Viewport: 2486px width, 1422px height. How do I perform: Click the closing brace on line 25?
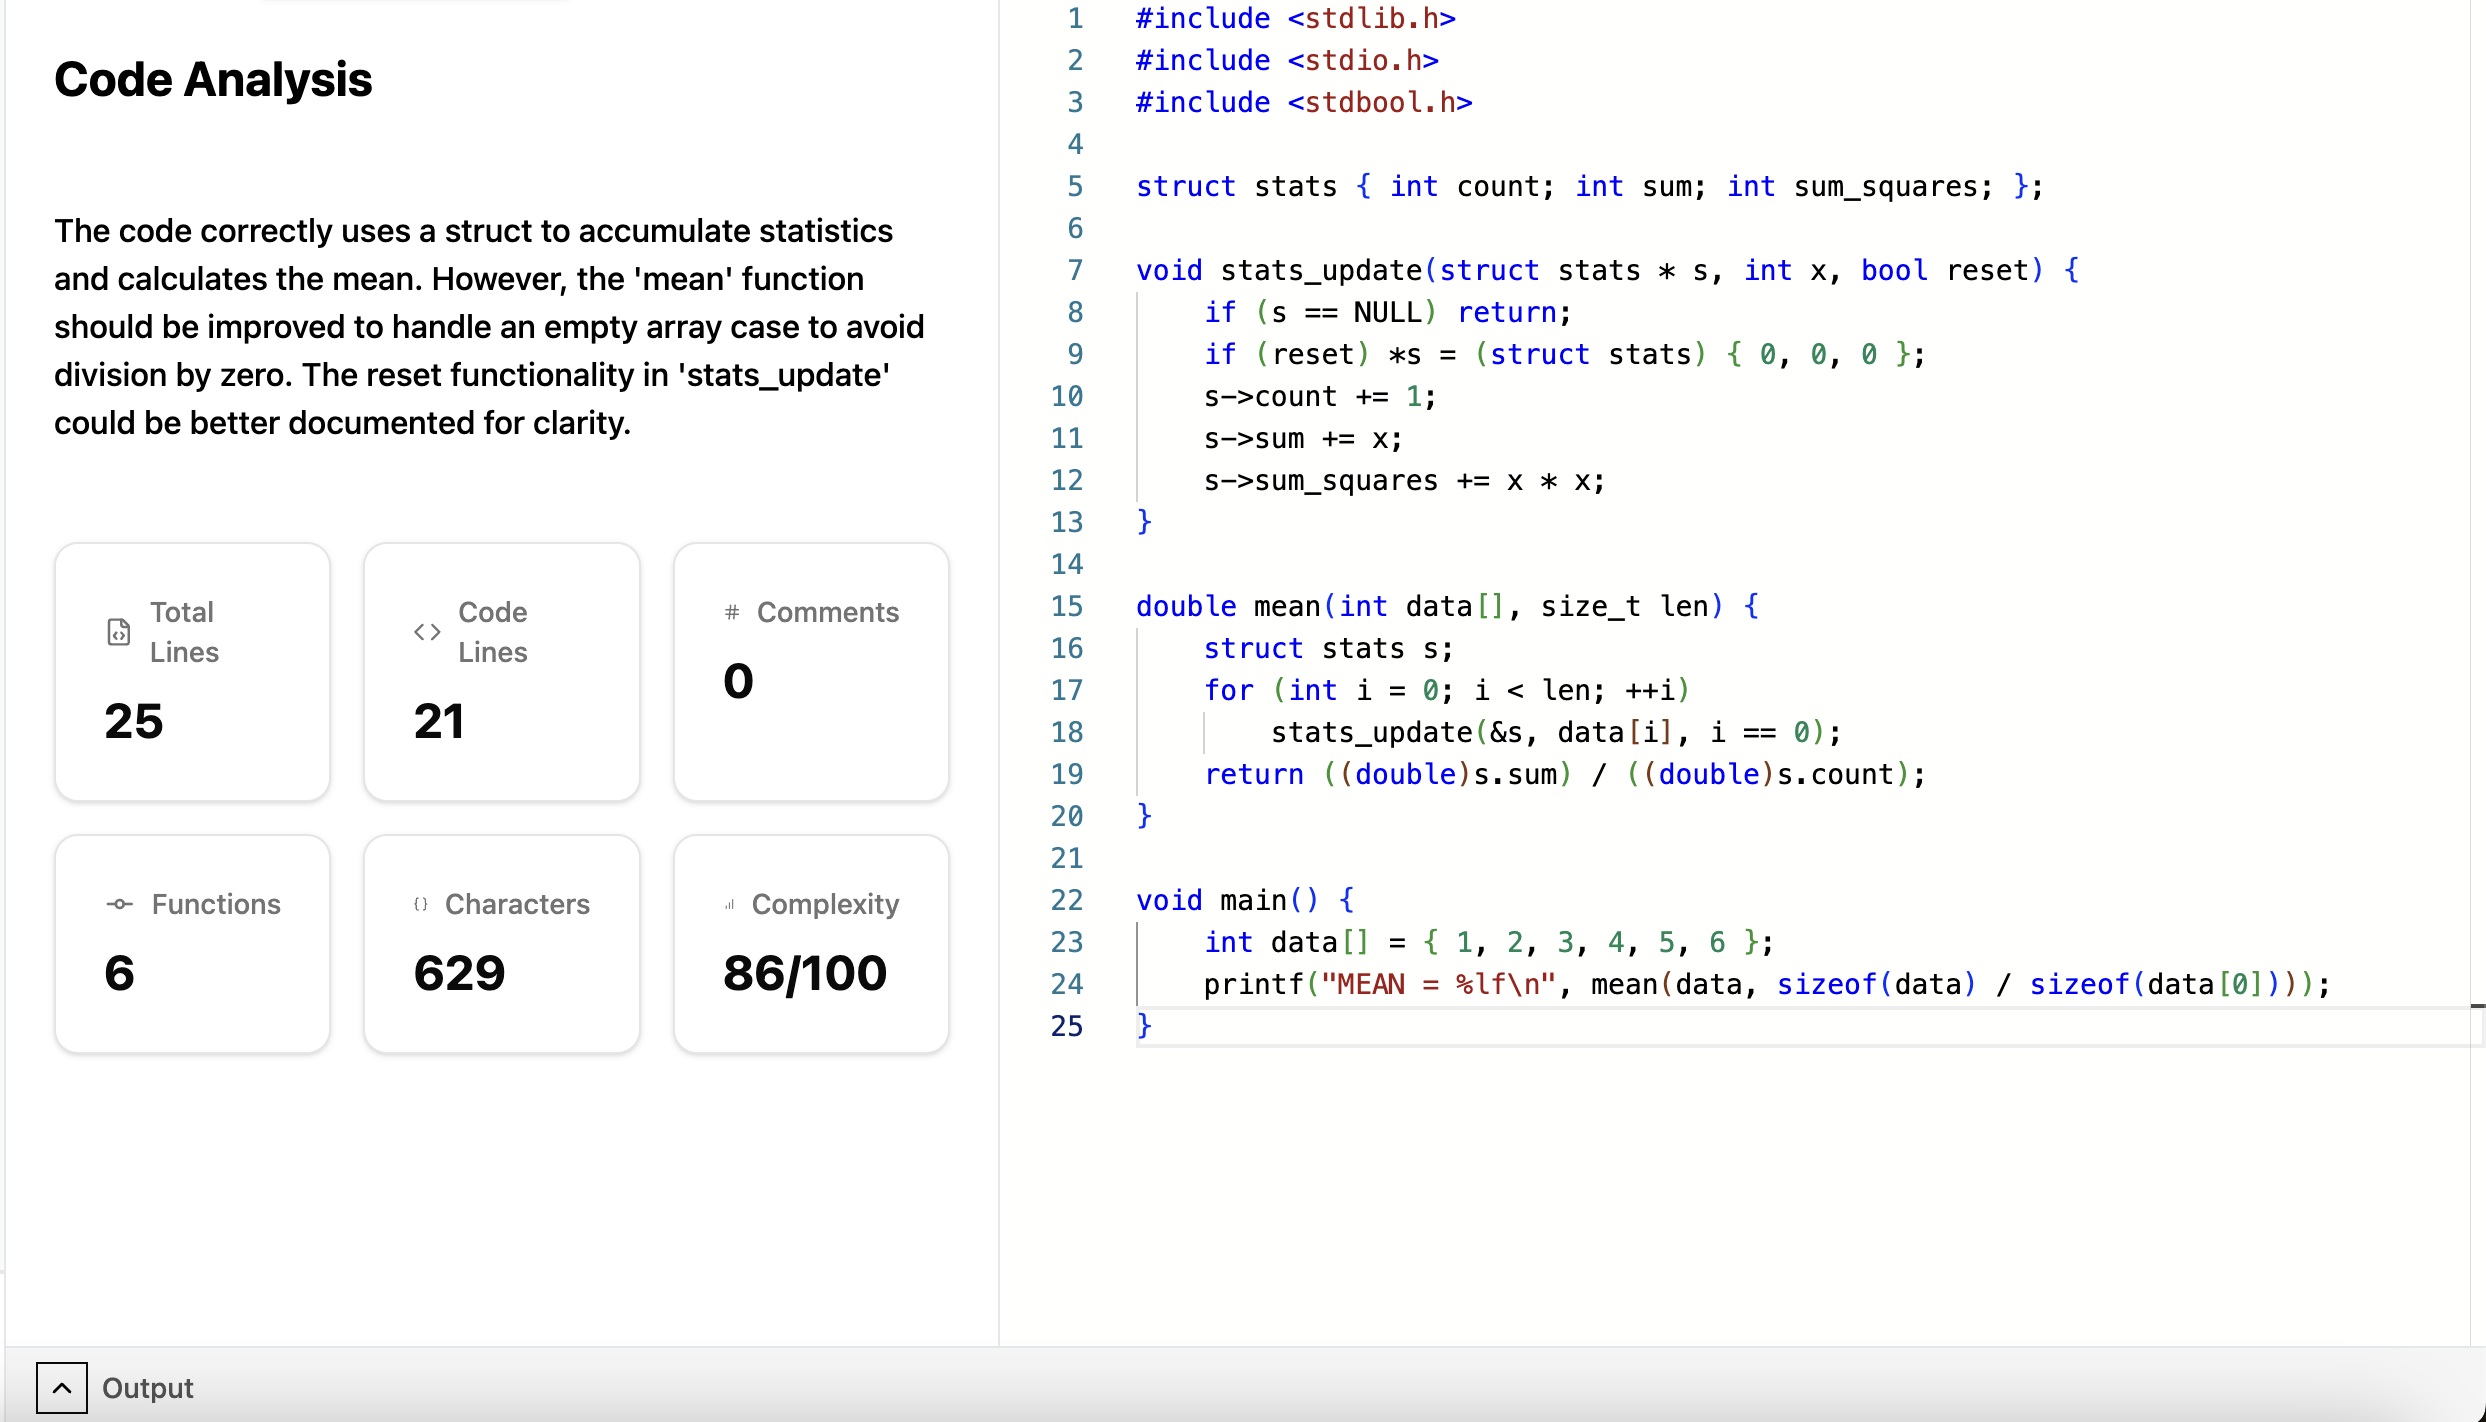(x=1144, y=1026)
